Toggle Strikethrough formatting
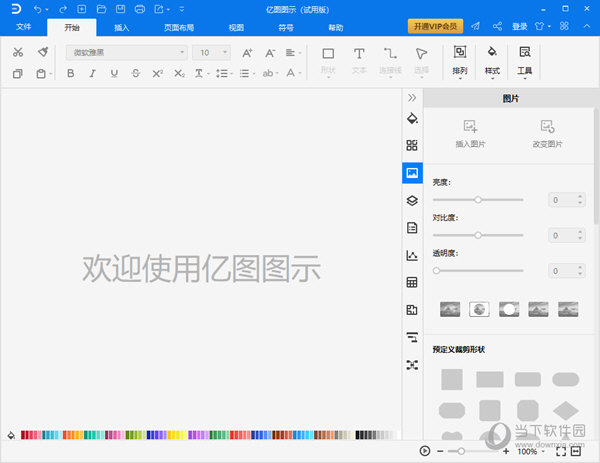600x463 pixels. tap(135, 73)
